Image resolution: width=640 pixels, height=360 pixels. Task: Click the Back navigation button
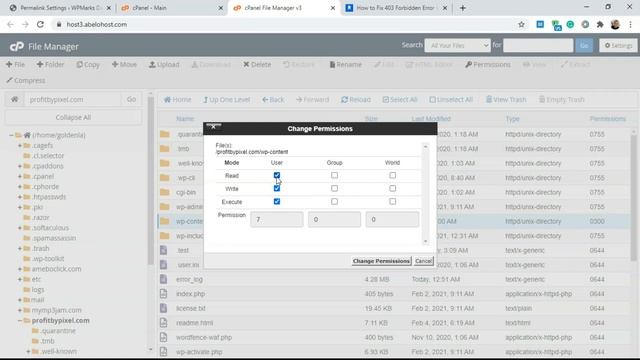(x=273, y=100)
